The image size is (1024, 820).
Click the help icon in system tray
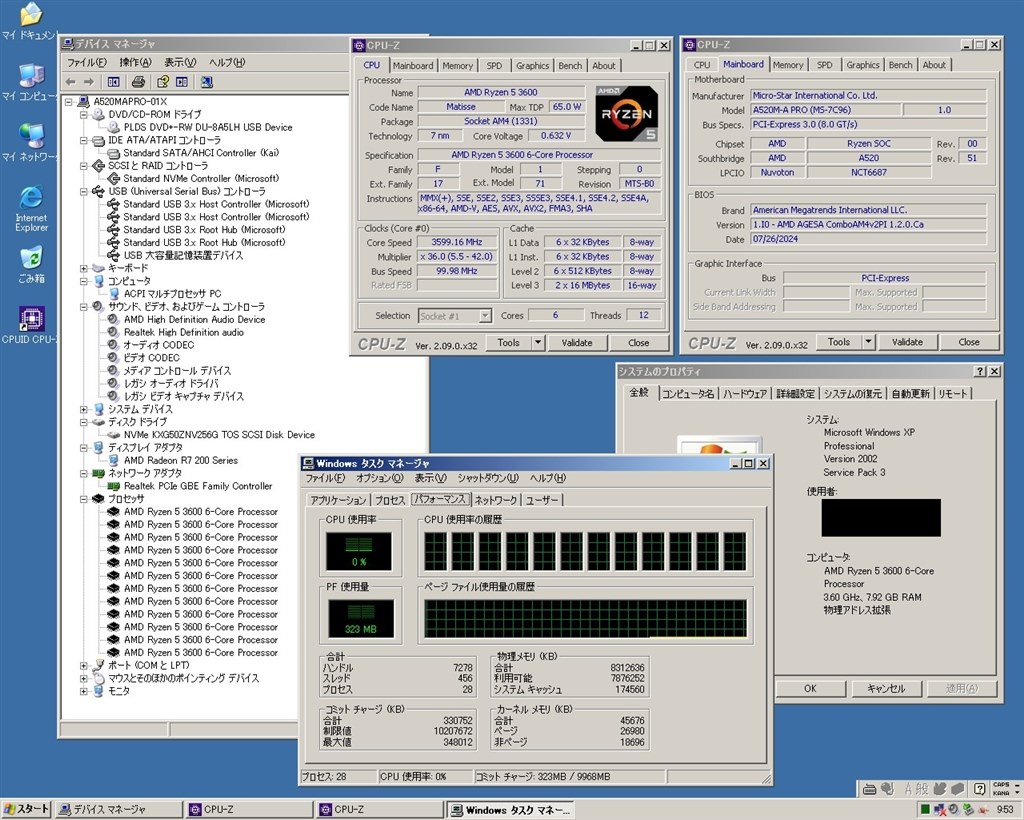(979, 789)
